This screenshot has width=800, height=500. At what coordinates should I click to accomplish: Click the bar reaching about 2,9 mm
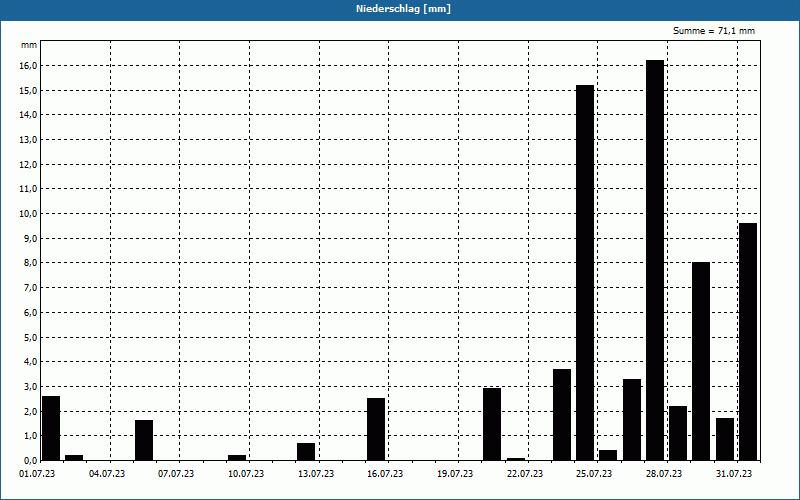pos(492,424)
